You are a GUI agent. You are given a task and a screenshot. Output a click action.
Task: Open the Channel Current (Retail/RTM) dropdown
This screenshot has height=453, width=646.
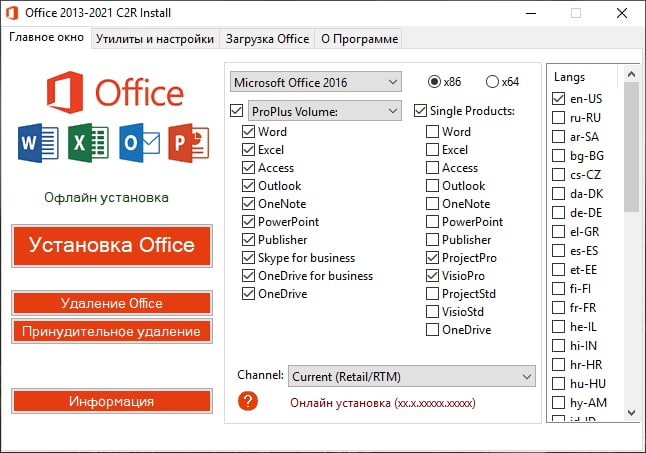tap(412, 377)
